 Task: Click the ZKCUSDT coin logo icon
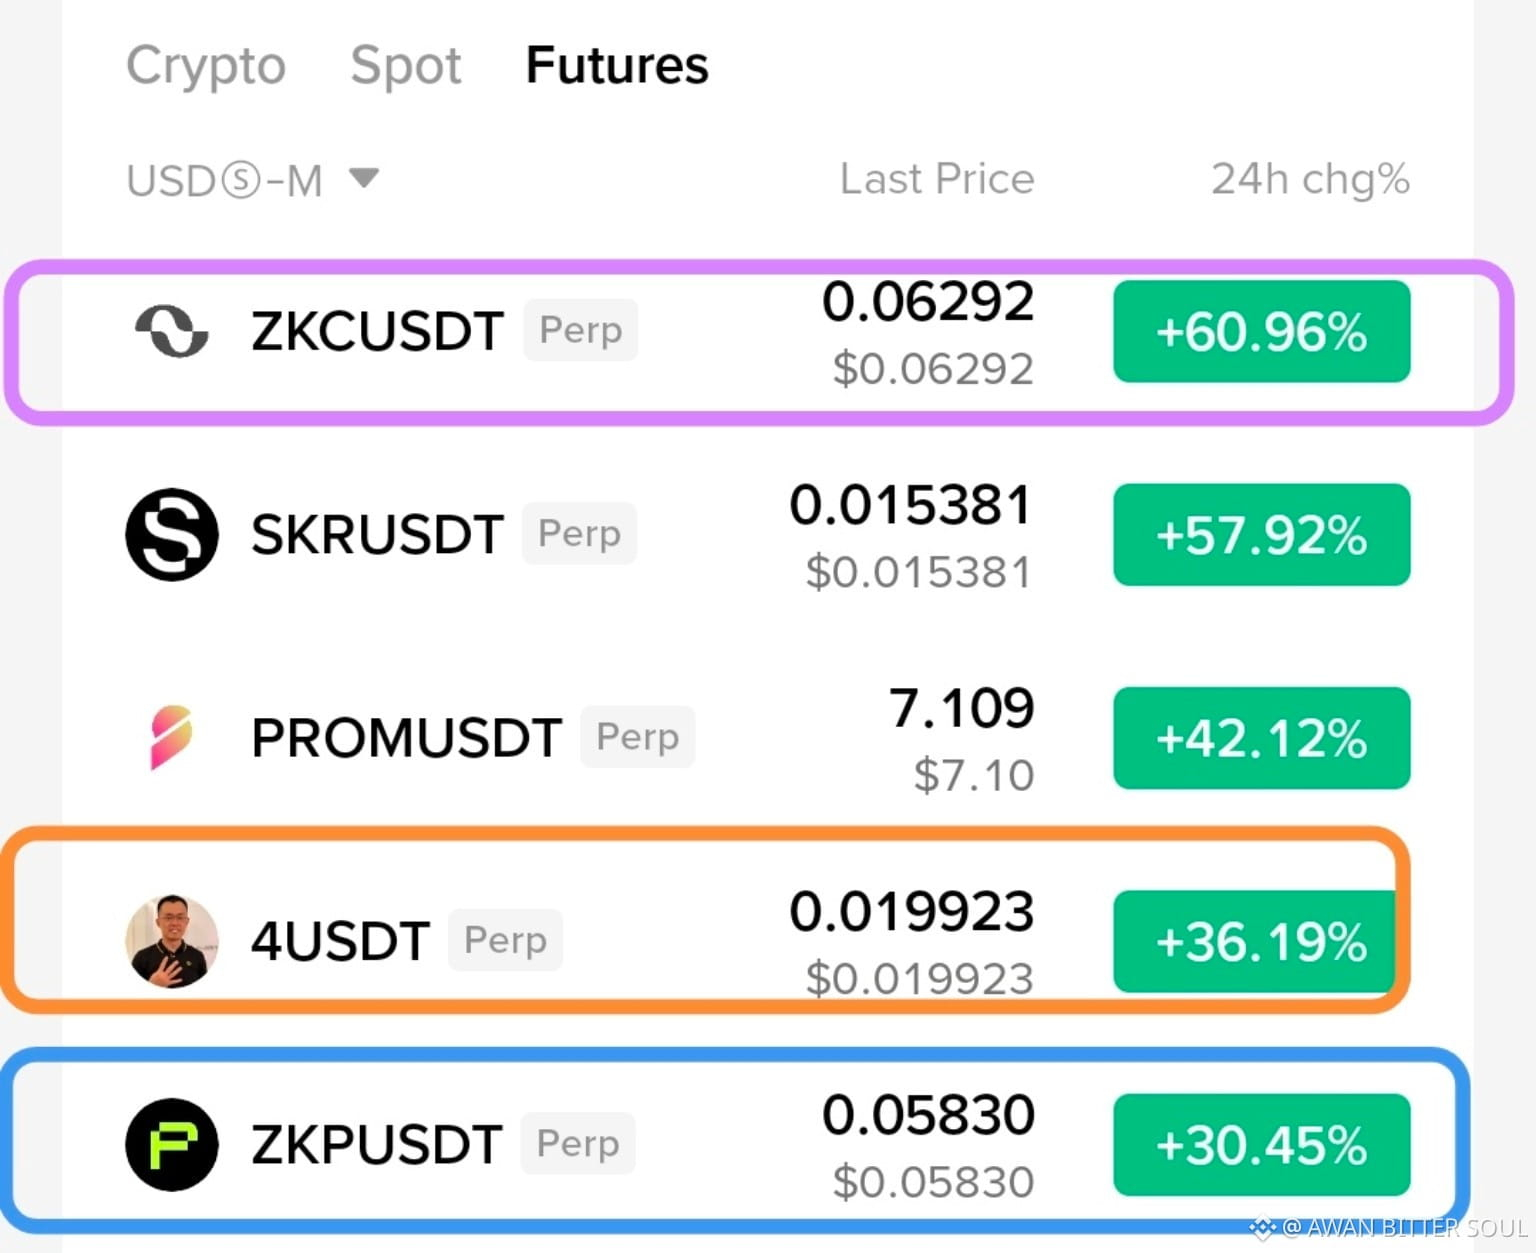(x=172, y=331)
